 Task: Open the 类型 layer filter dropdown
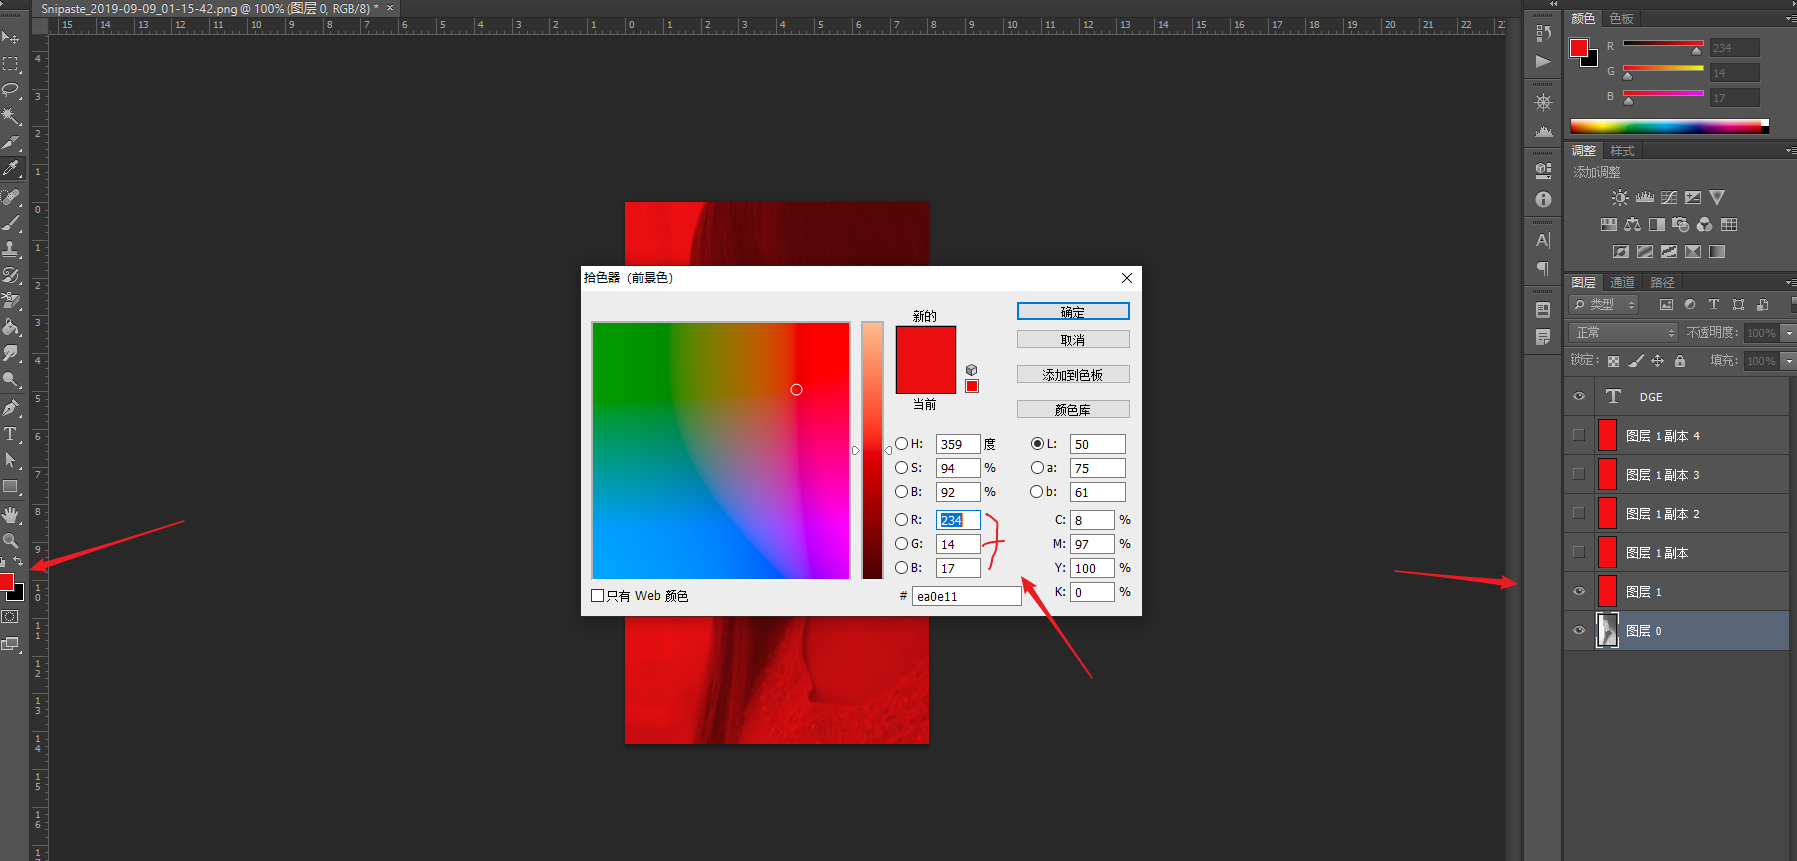(x=1604, y=305)
